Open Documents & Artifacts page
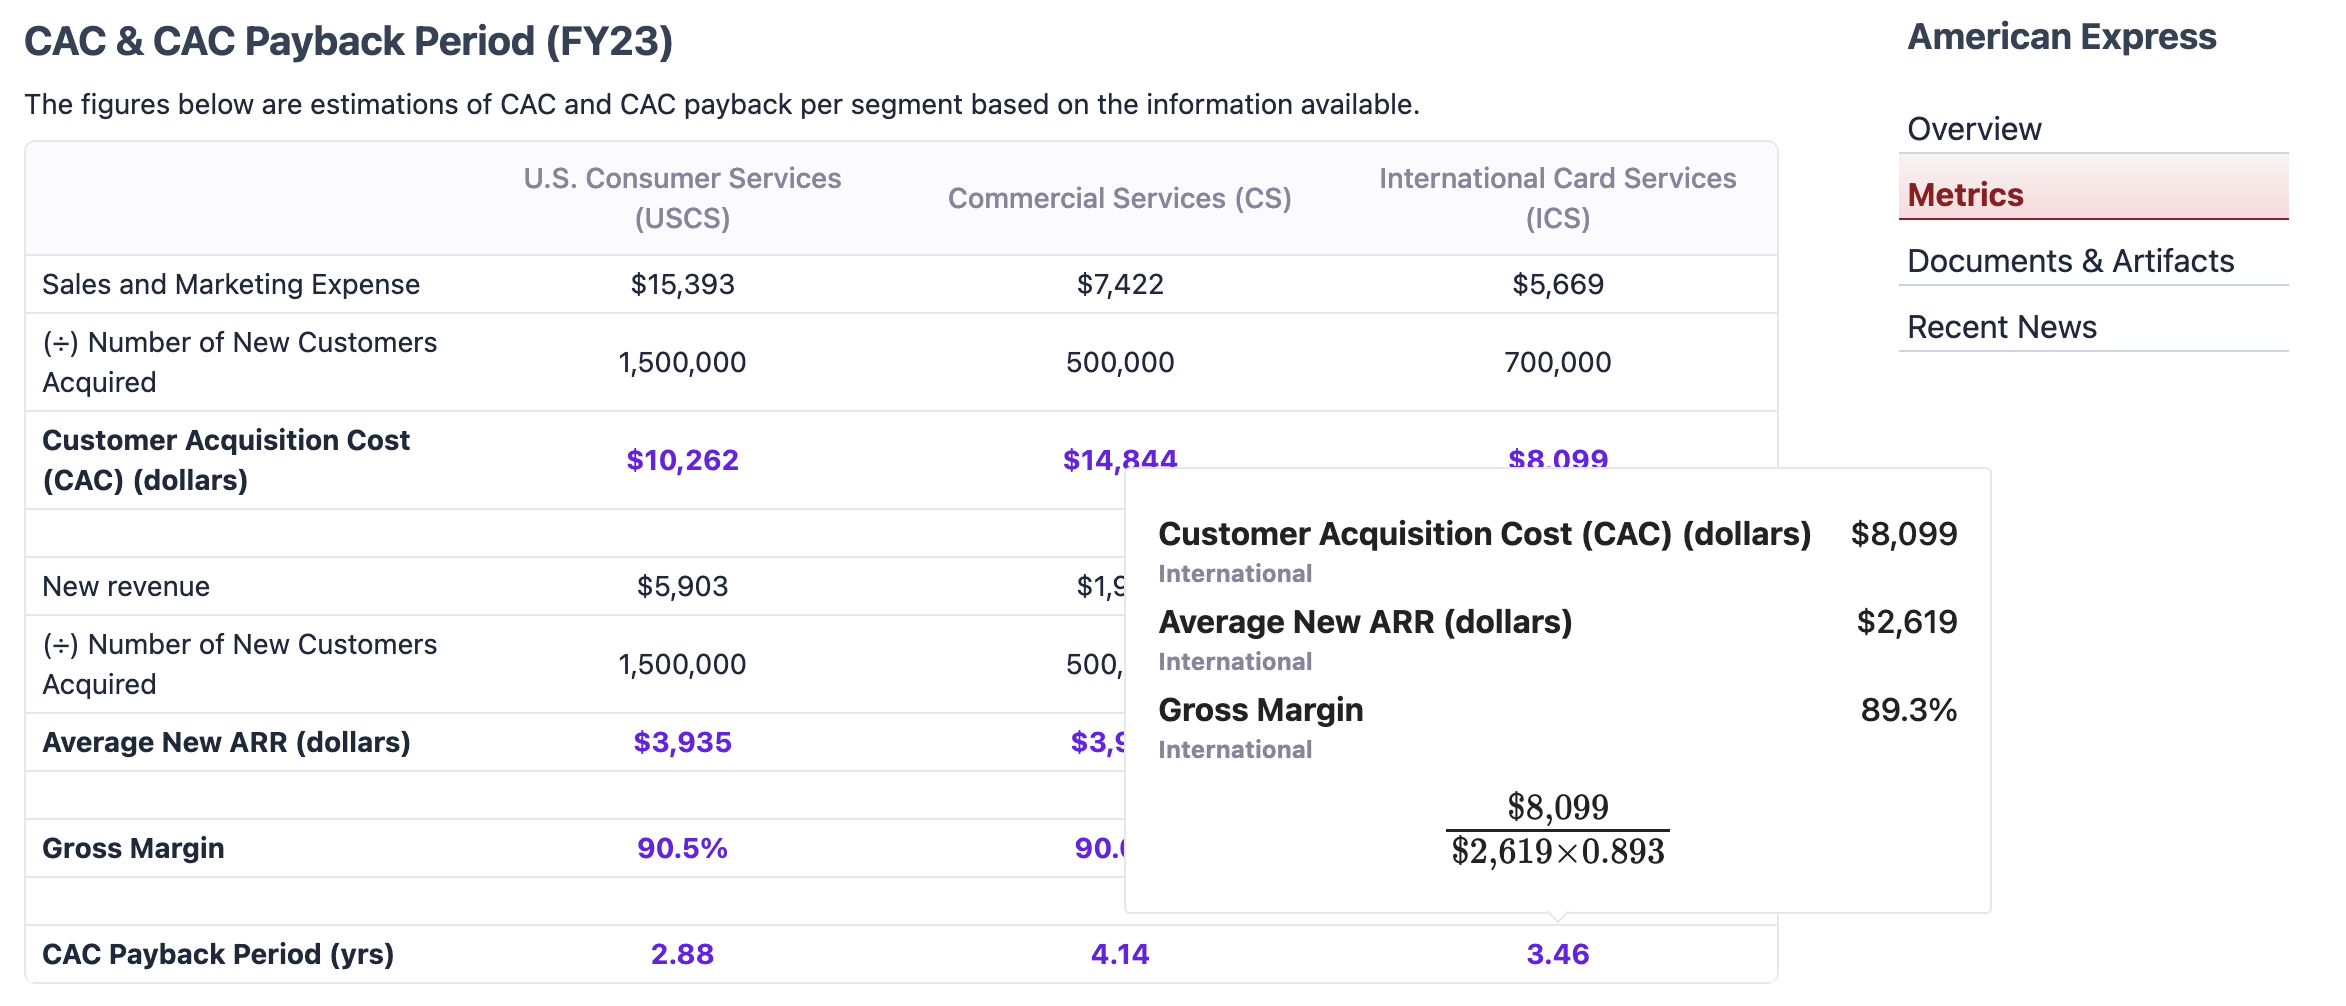 (2069, 261)
